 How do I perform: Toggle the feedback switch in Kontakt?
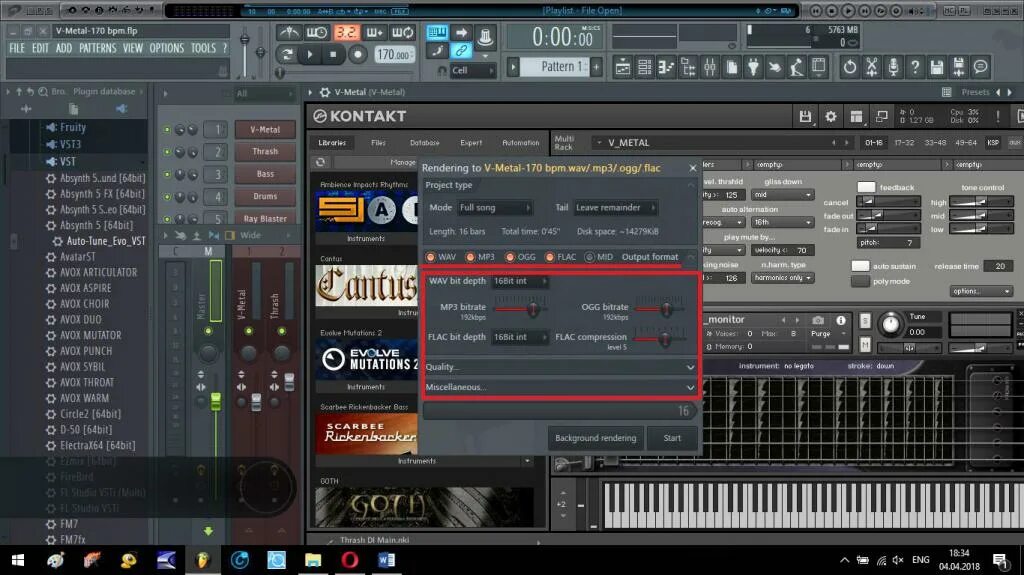point(866,188)
